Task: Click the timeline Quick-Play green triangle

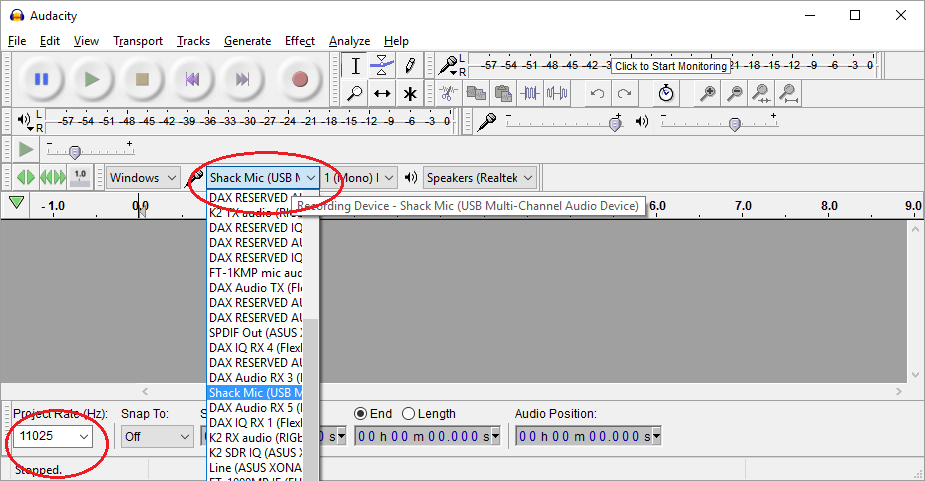Action: (17, 203)
